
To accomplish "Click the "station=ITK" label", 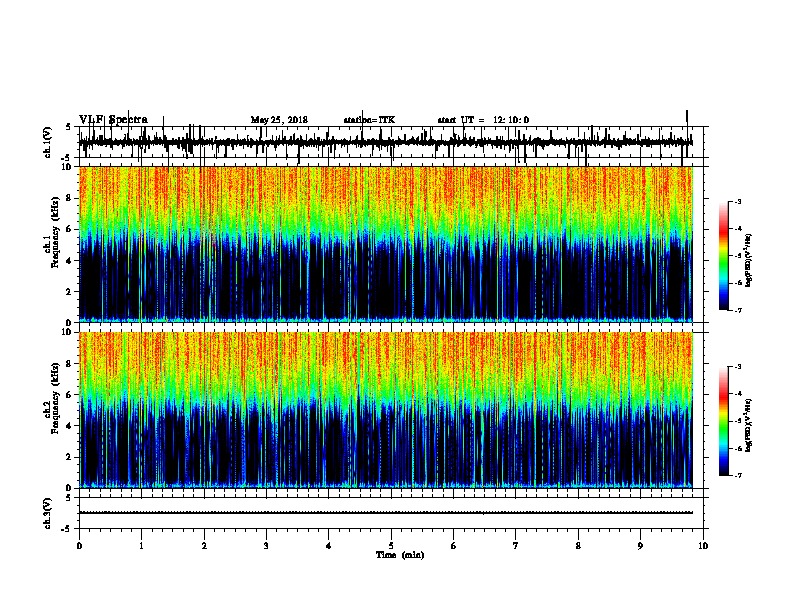I will click(x=369, y=120).
